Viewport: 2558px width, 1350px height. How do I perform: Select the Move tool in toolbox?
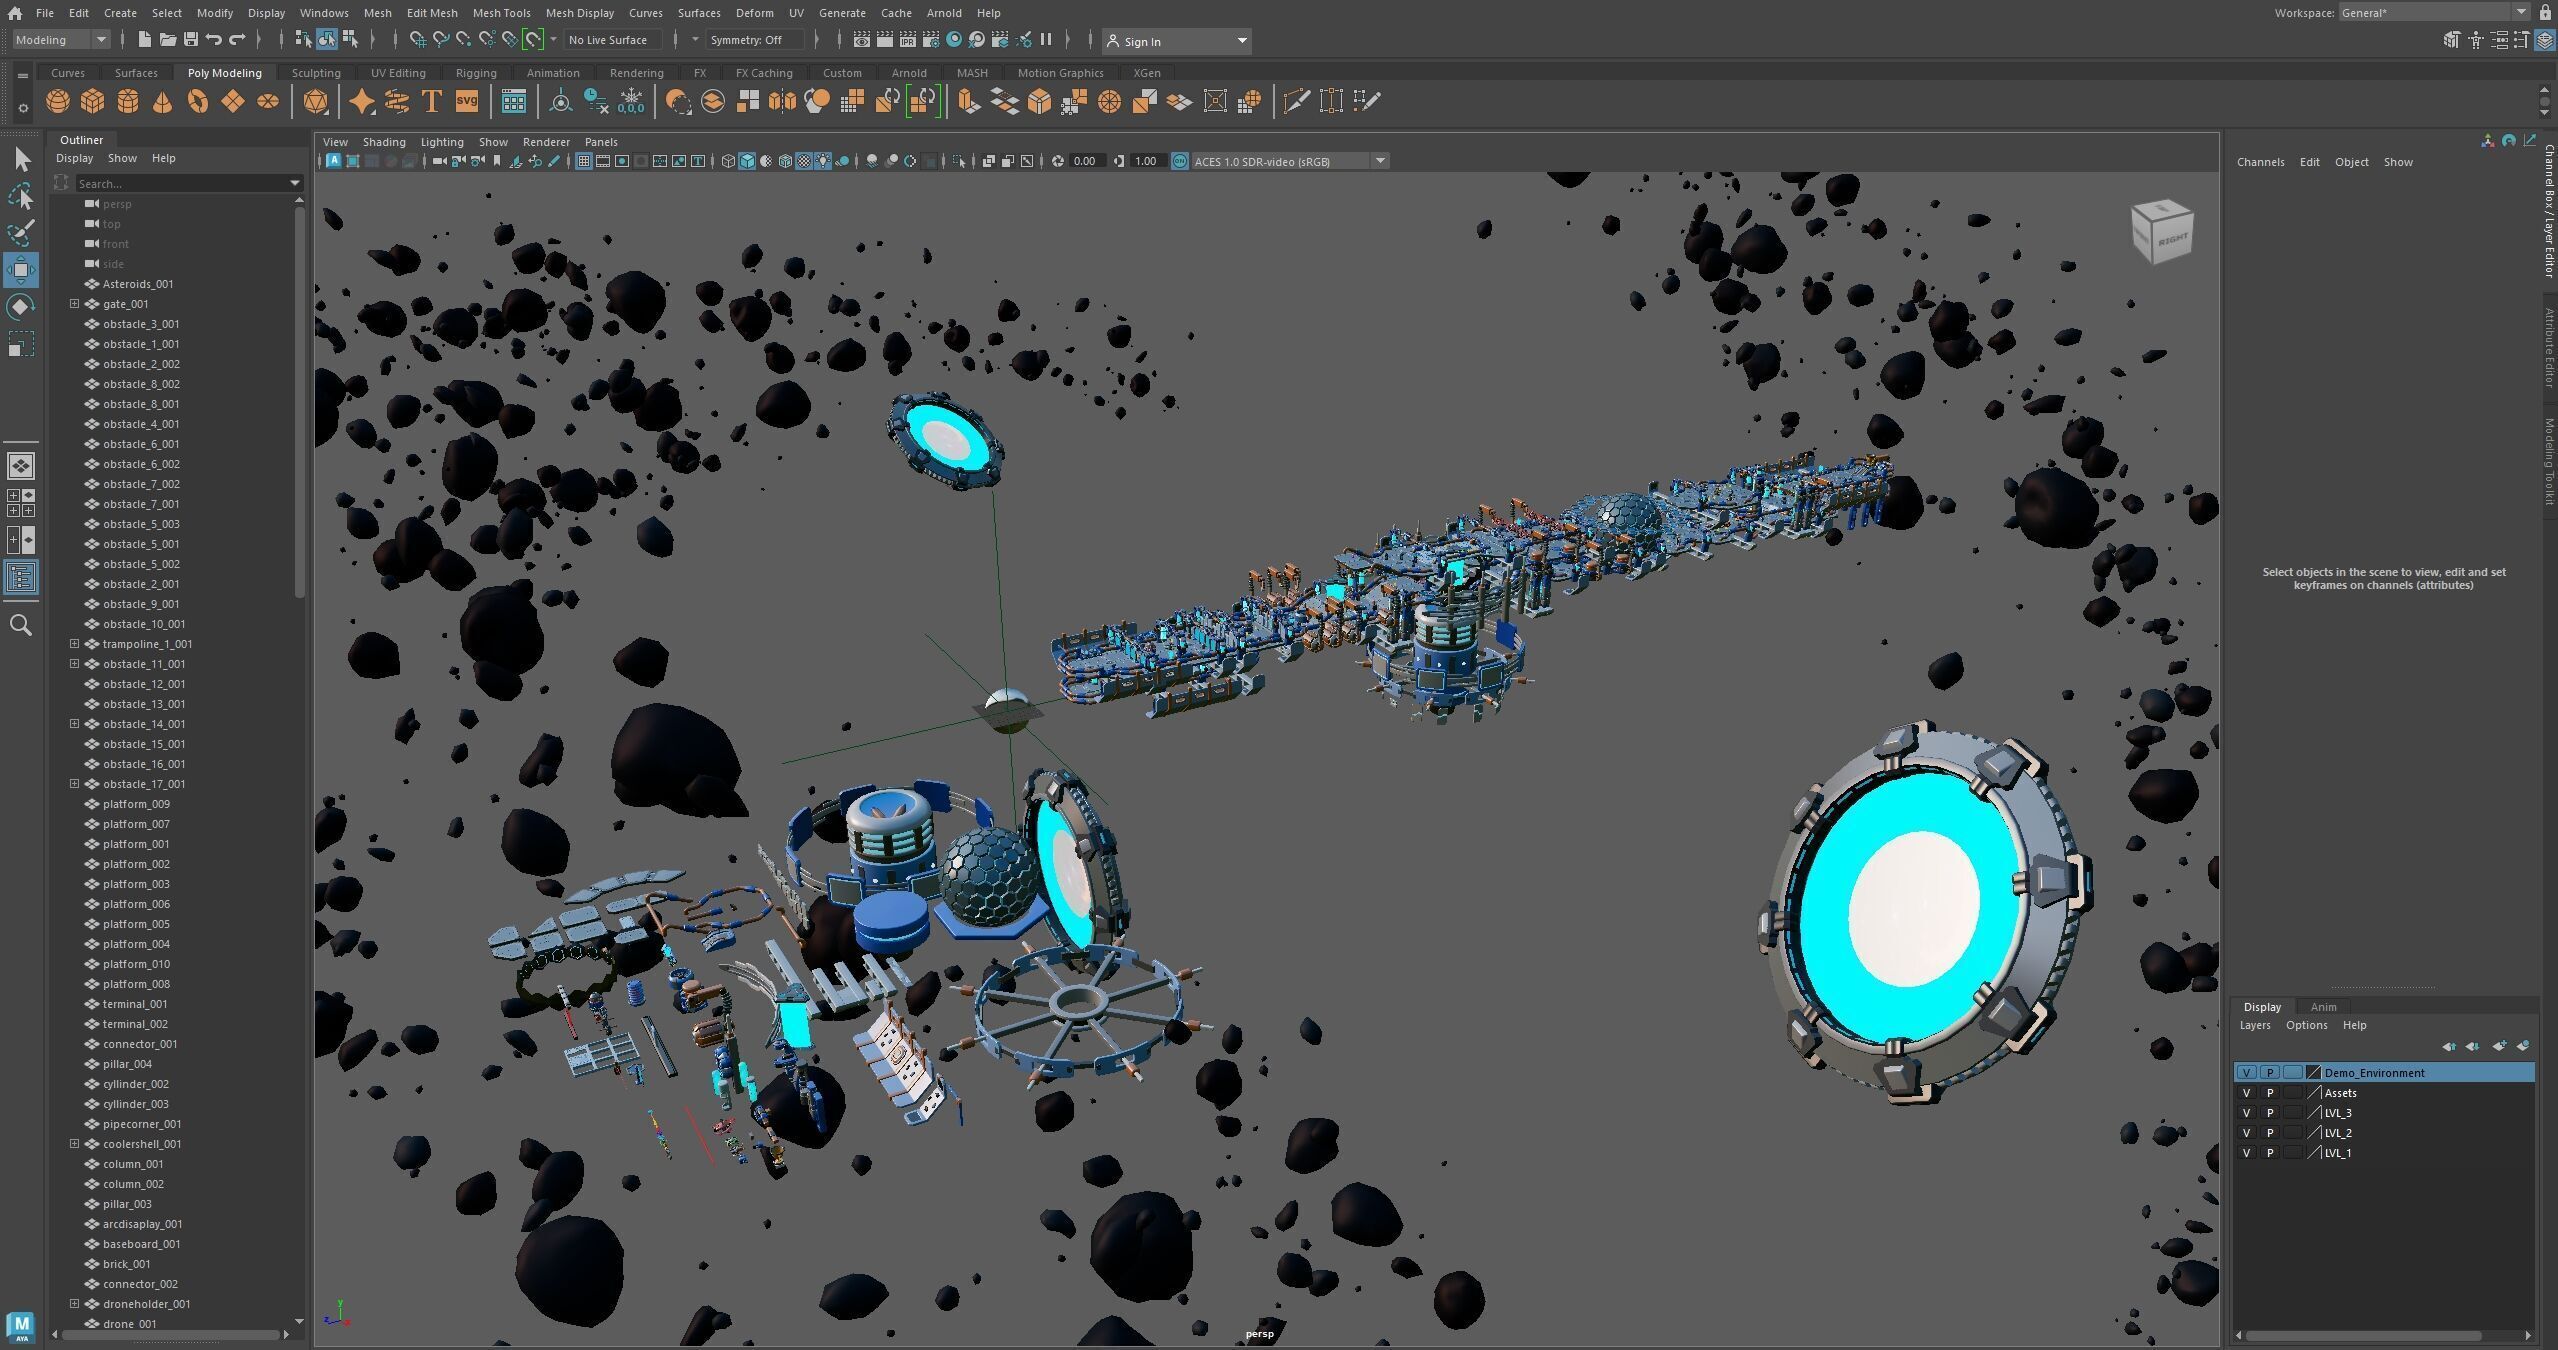21,270
